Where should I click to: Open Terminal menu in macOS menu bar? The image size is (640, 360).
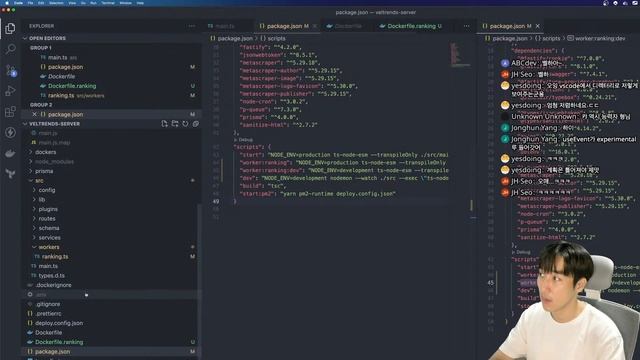[108, 3]
